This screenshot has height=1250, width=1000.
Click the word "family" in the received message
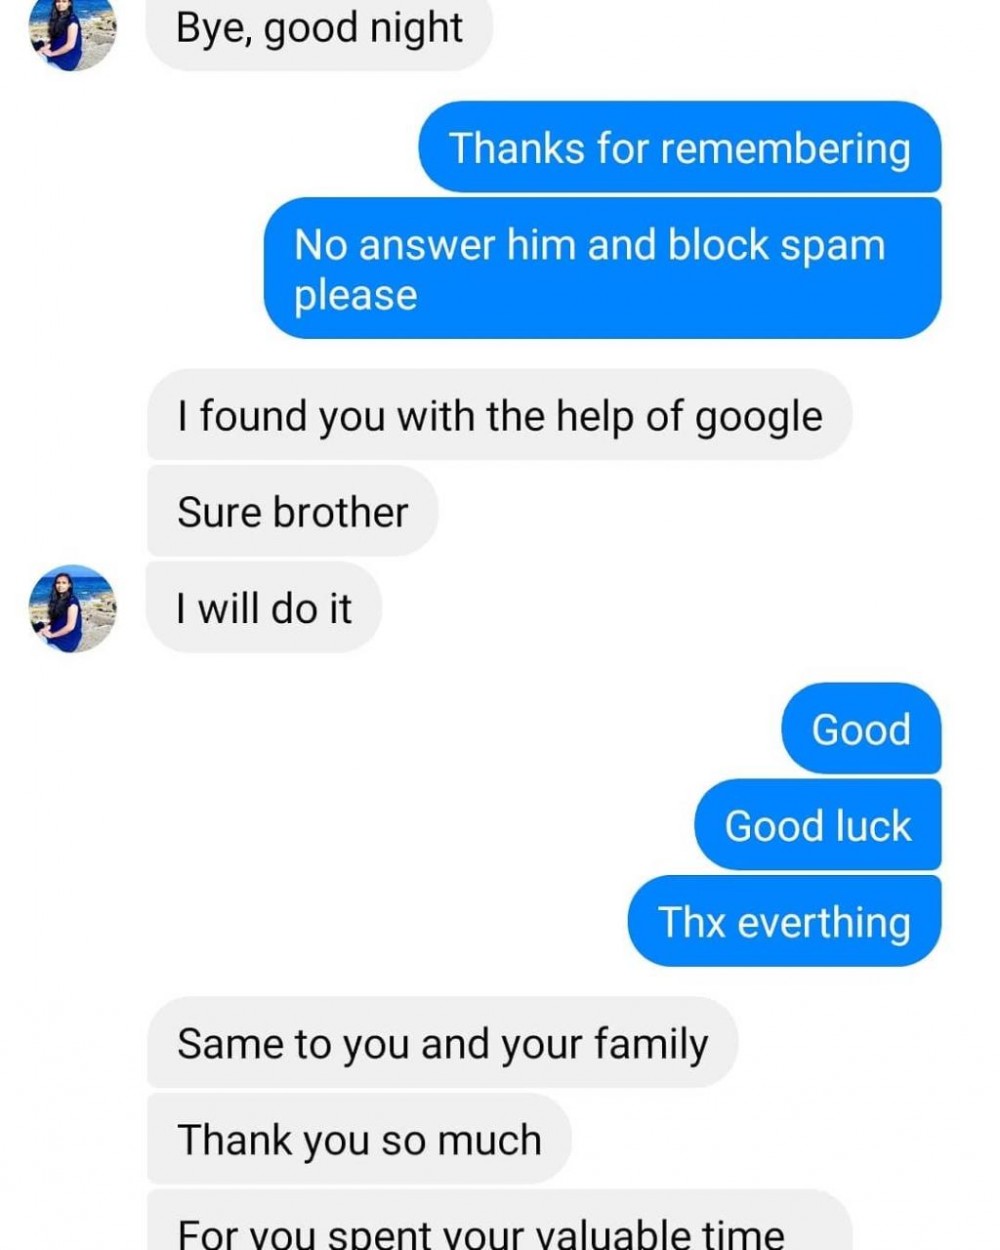(651, 1043)
